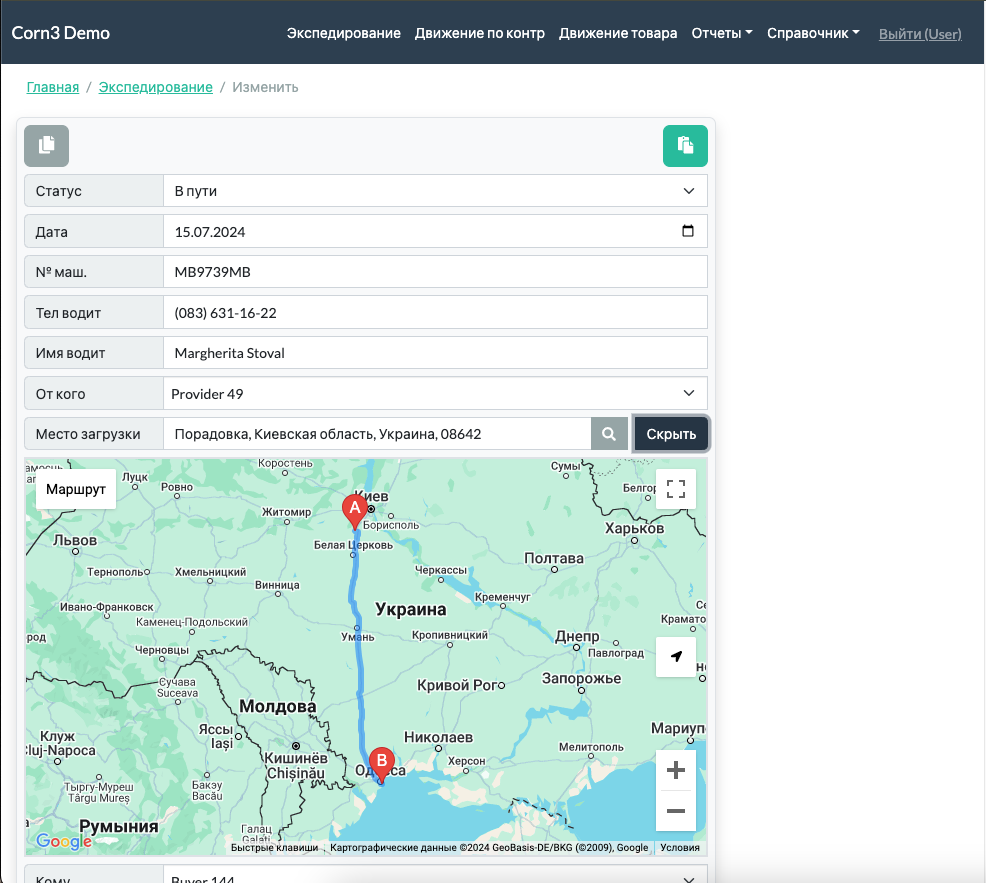Viewport: 986px width, 883px height.
Task: Open the Отчеты menu dropdown
Action: point(722,33)
